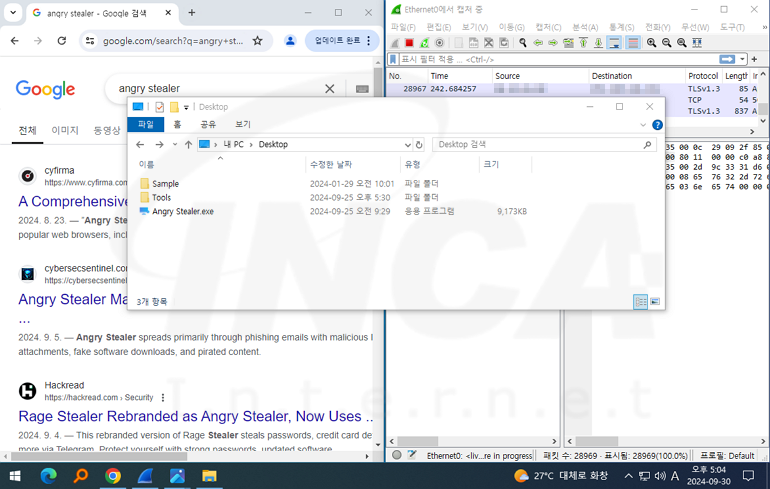Switch Explorer to large icons view
The height and width of the screenshot is (489, 770).
pos(655,301)
